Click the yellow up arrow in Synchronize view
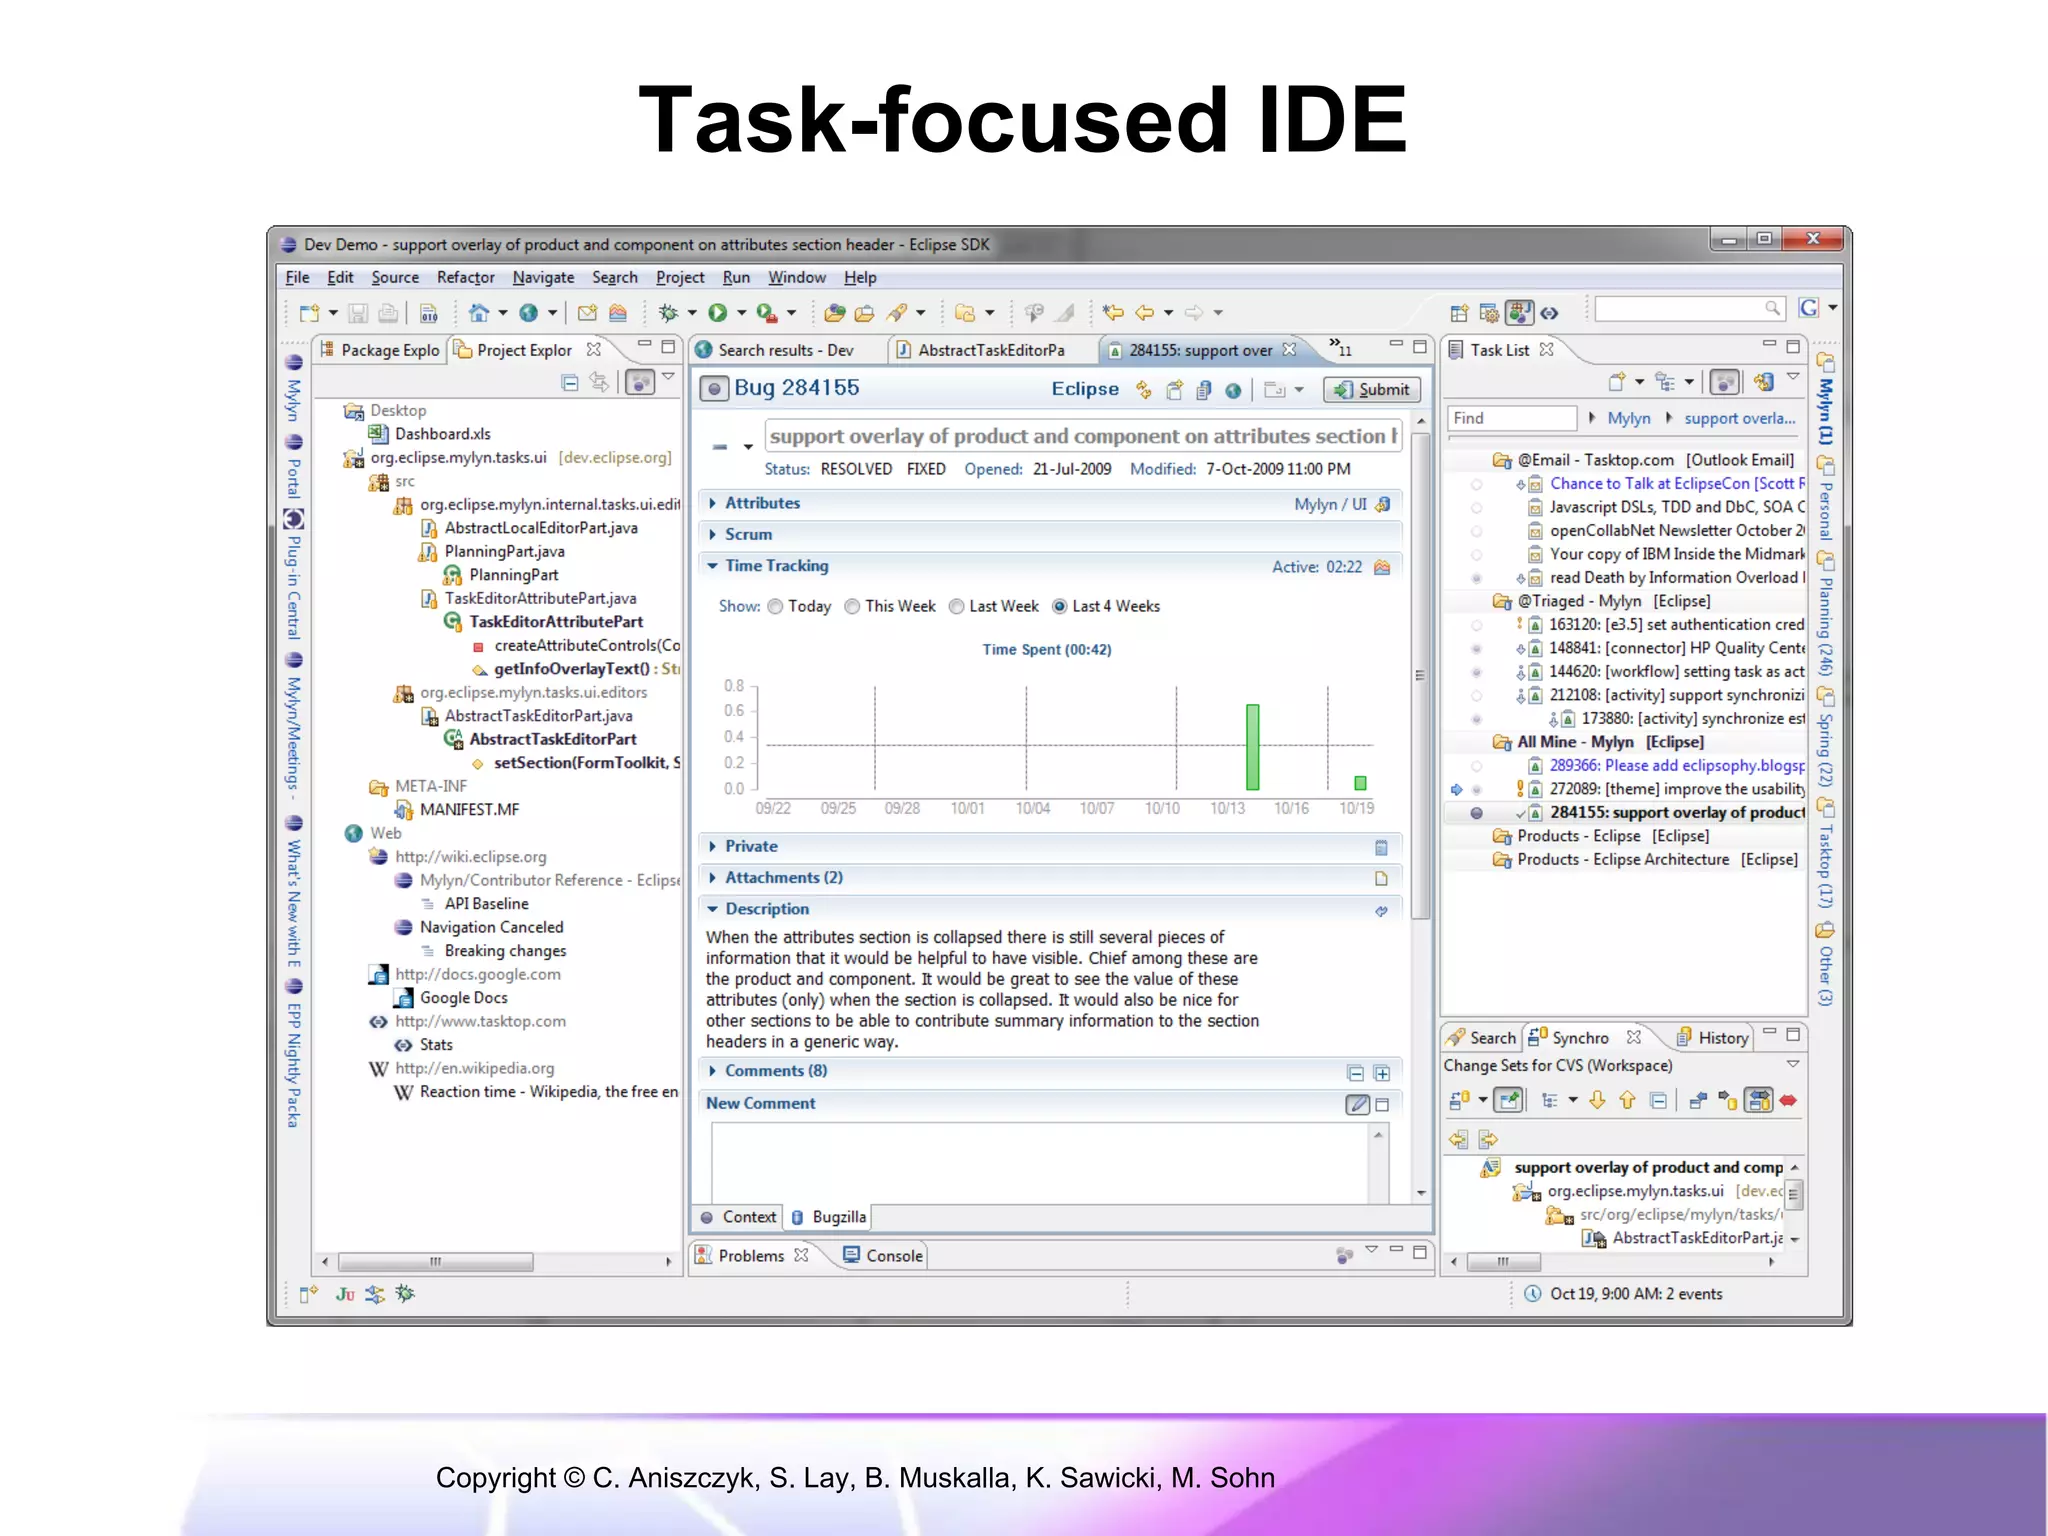Image resolution: width=2048 pixels, height=1536 pixels. click(1627, 1101)
